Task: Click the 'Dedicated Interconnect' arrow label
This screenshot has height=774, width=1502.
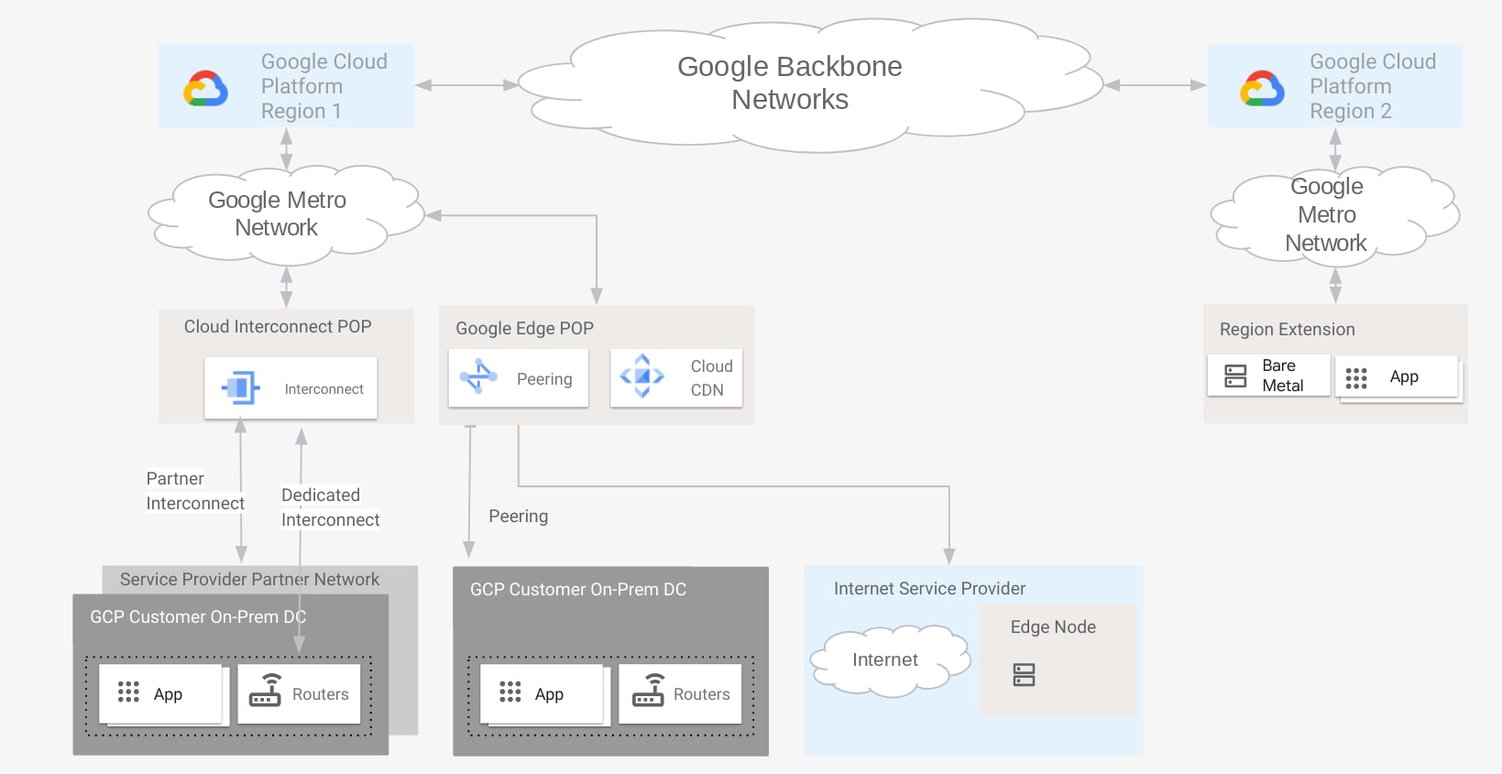Action: [x=330, y=507]
